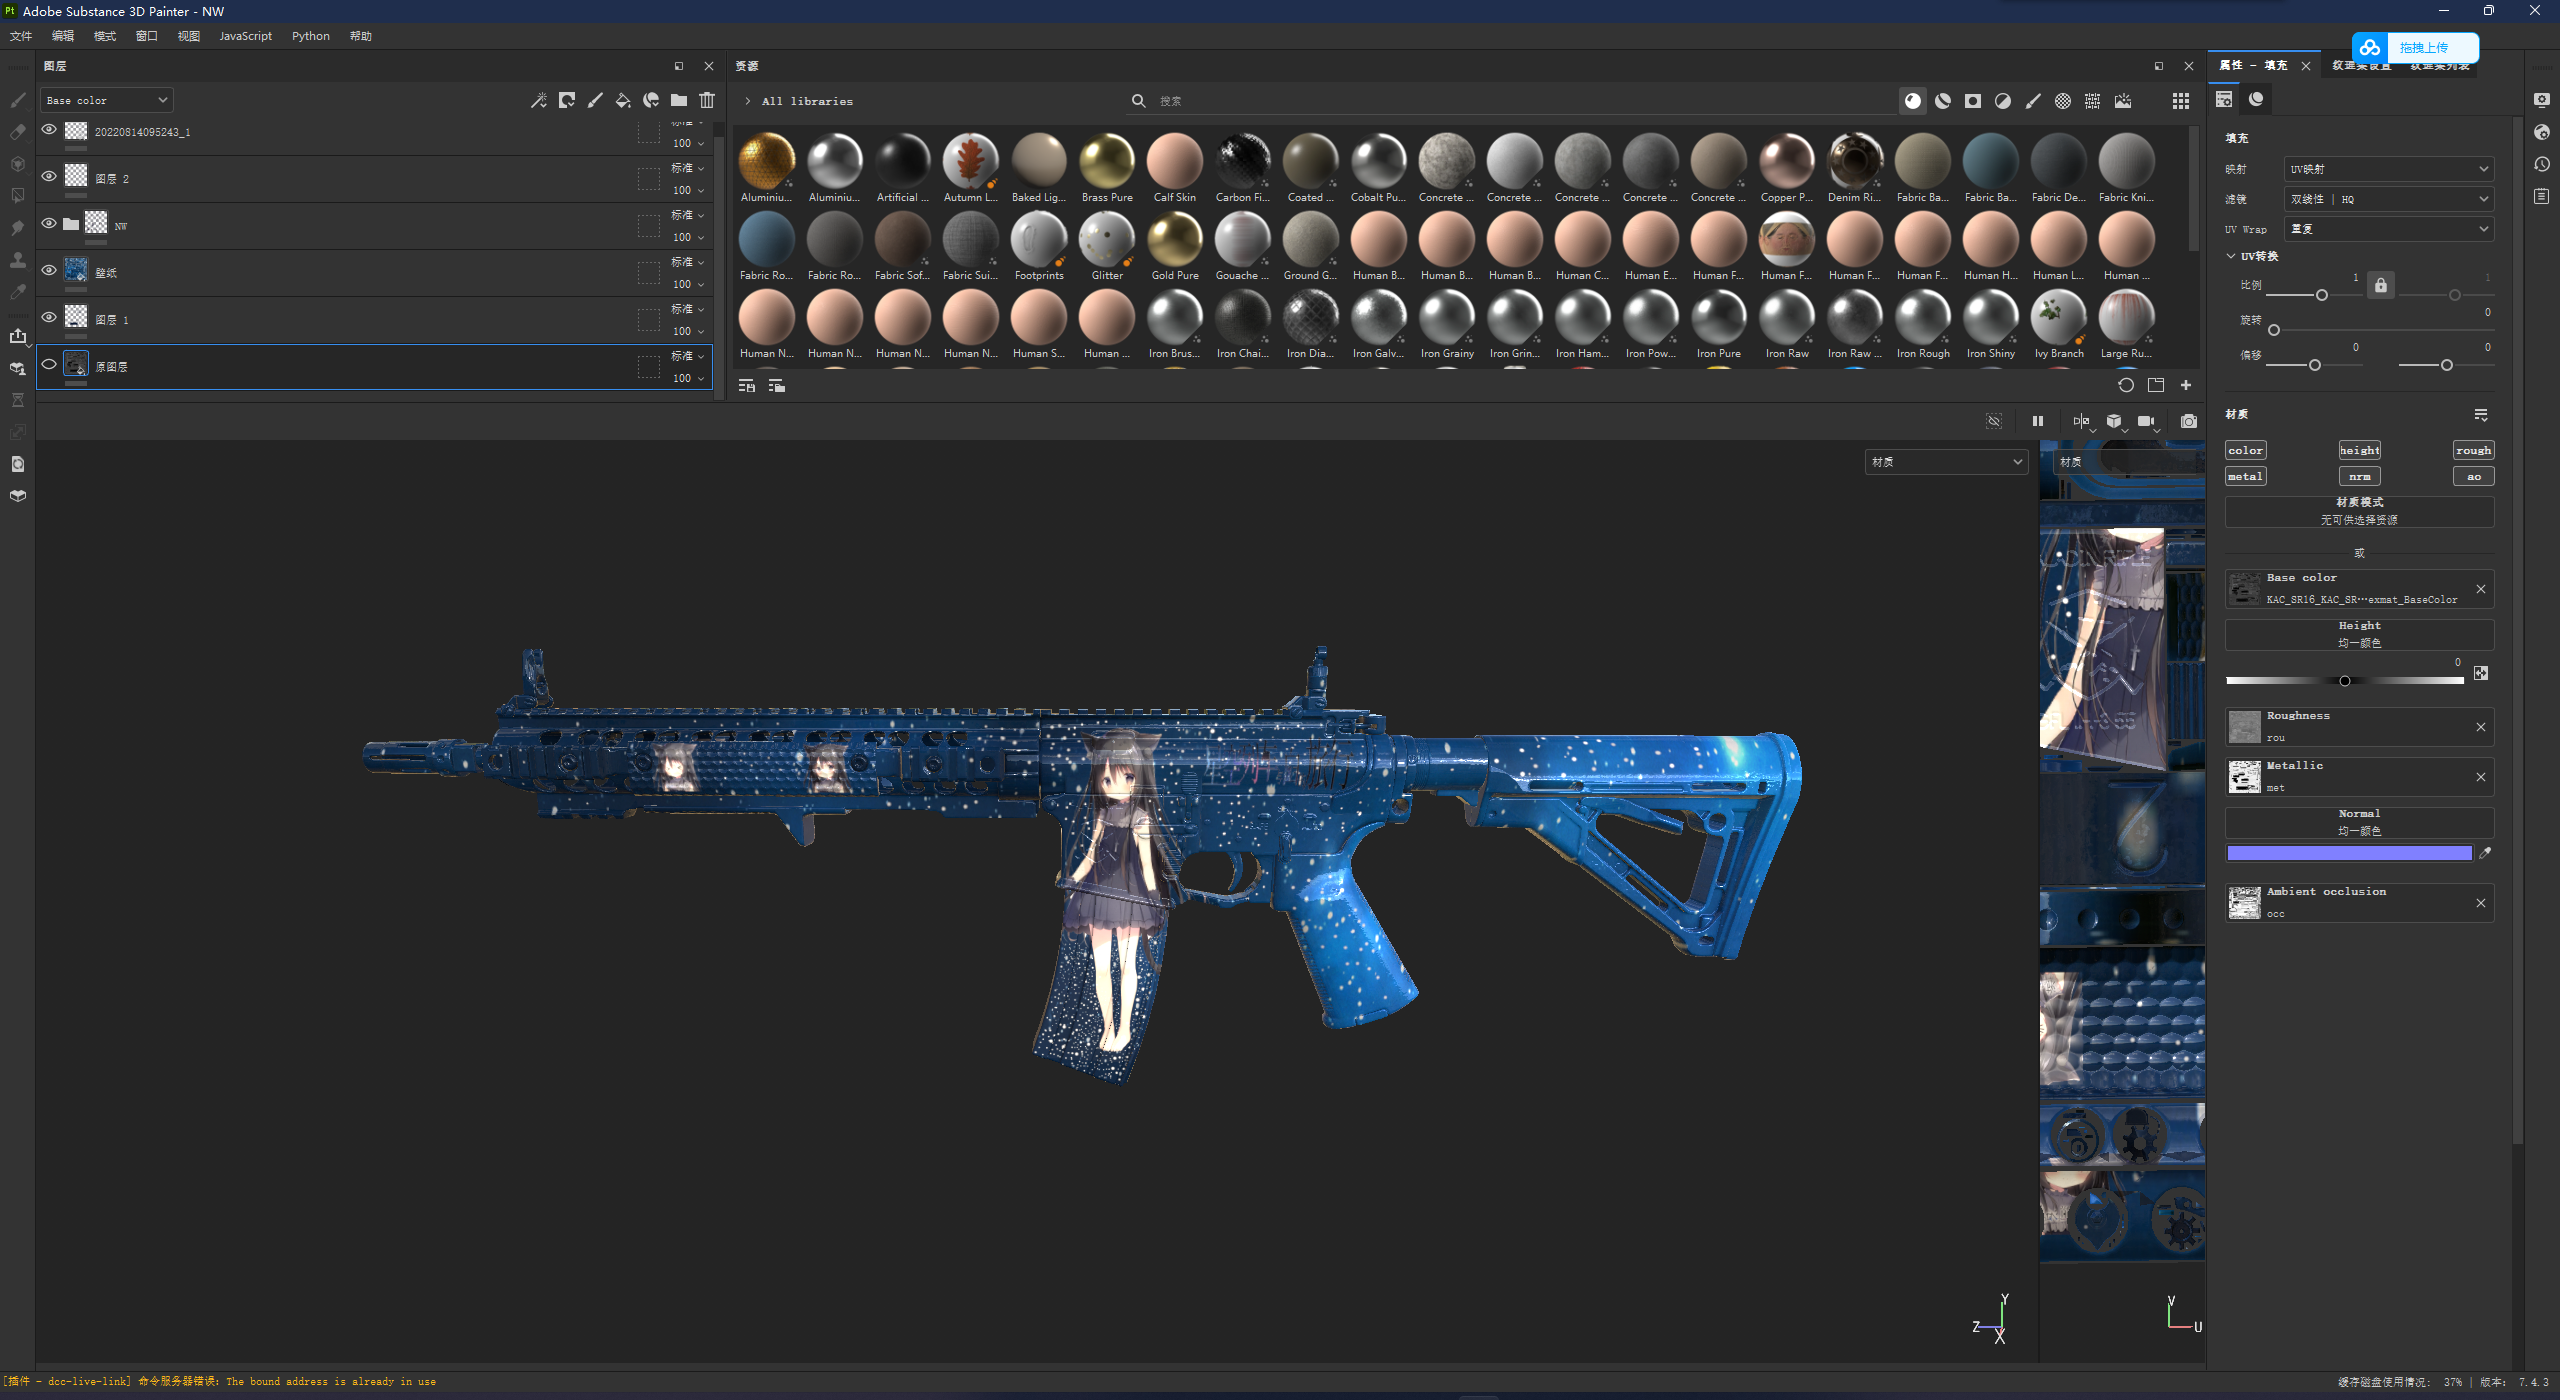Filter assets by environment maps icon
Image resolution: width=2560 pixels, height=1400 pixels.
(x=2122, y=101)
